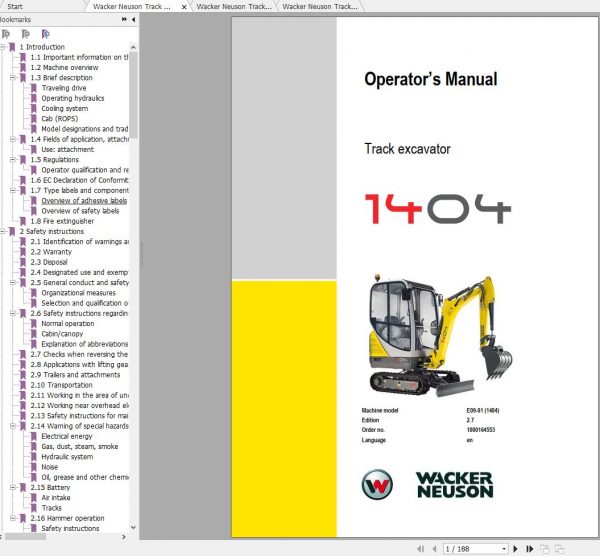Screen dimensions: 600x556
Task: Click the Wacker Neuson logo on page
Action: tap(427, 485)
